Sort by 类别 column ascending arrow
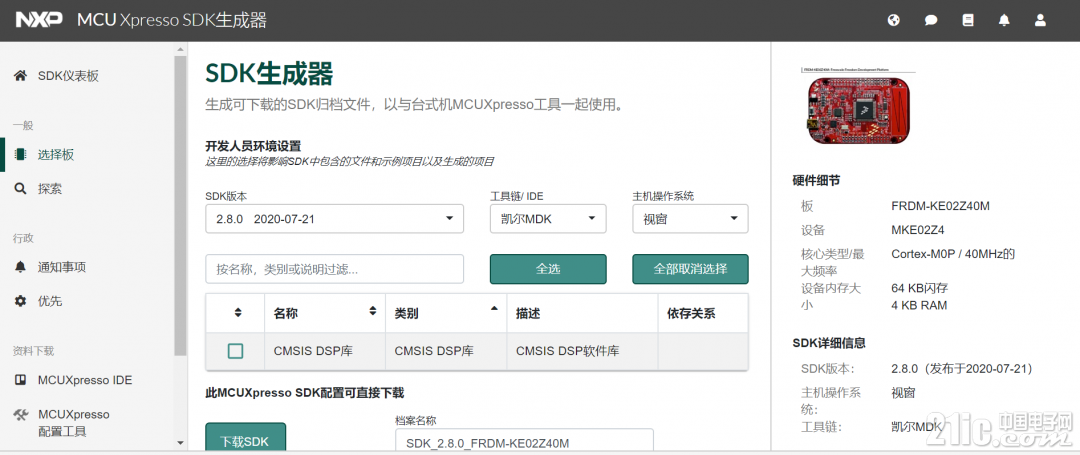This screenshot has width=1080, height=455. [x=493, y=309]
